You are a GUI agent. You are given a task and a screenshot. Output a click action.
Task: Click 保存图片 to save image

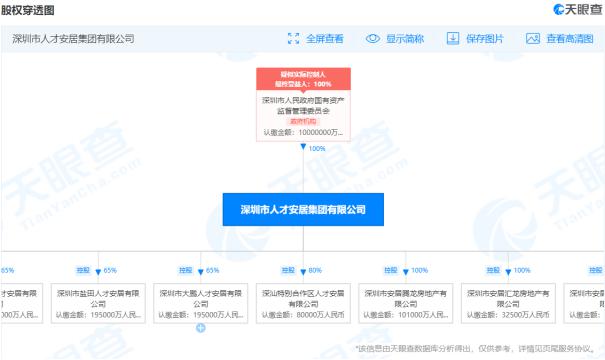485,39
